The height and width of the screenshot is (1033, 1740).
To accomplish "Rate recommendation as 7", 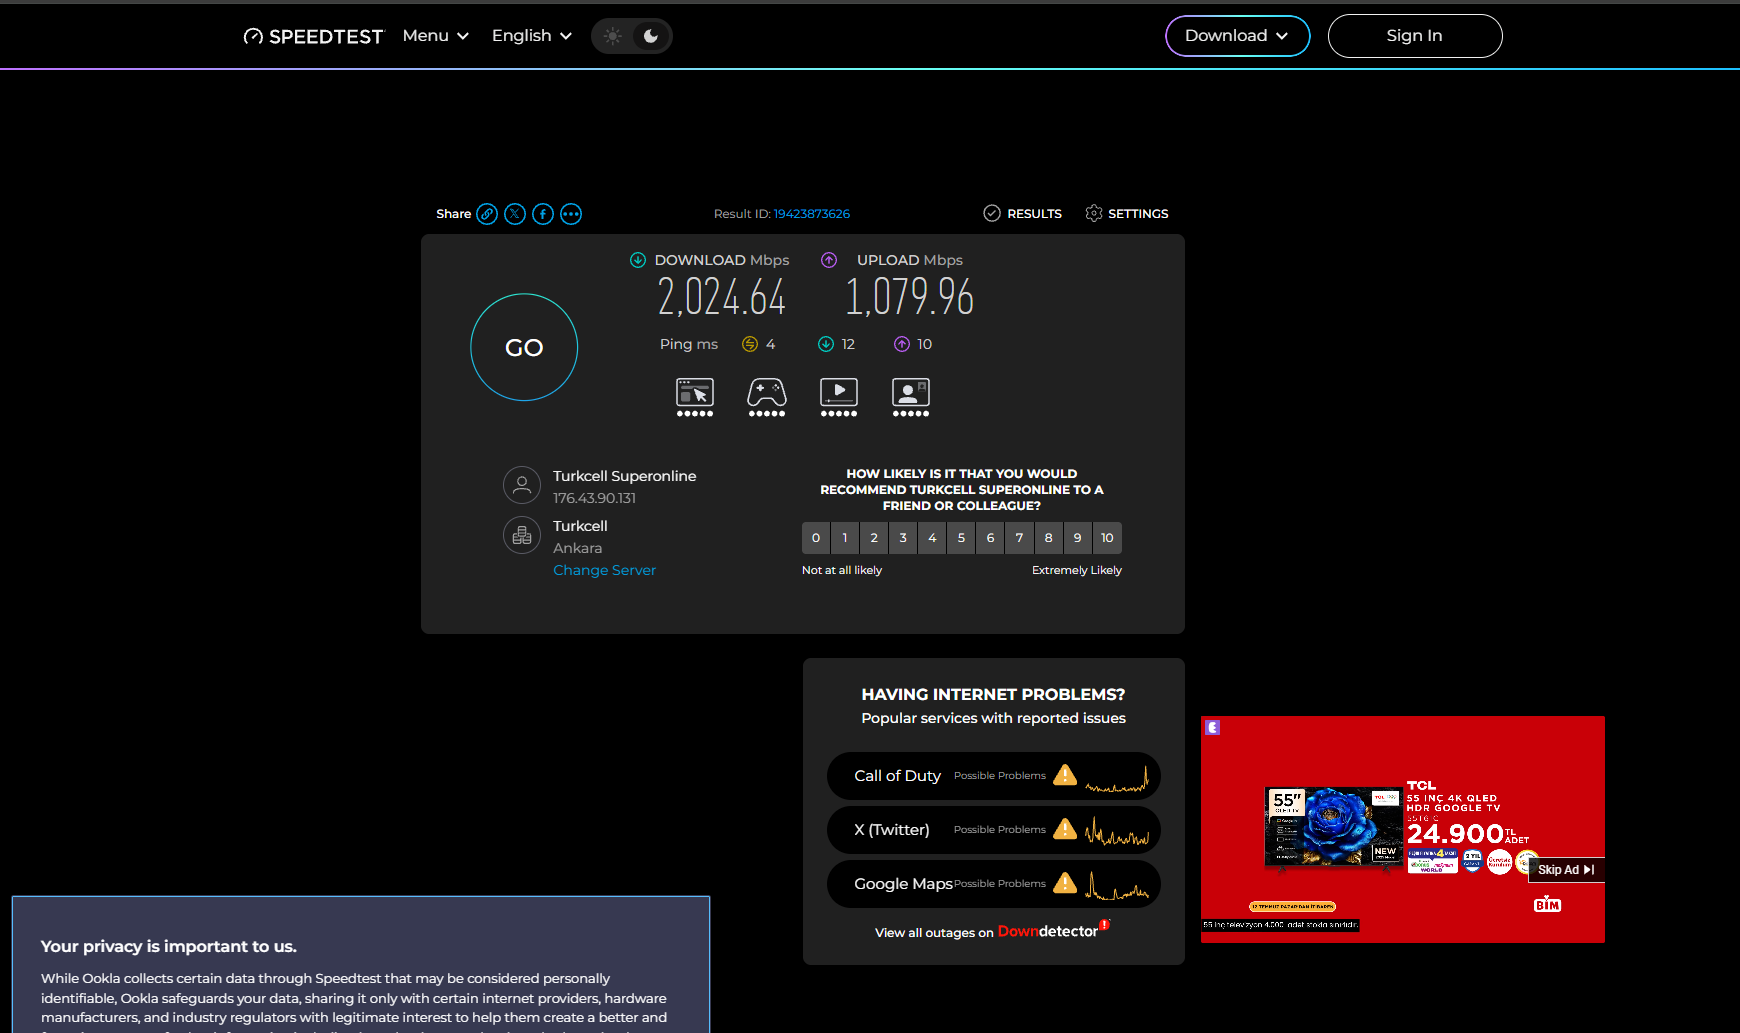I will pyautogui.click(x=1019, y=538).
